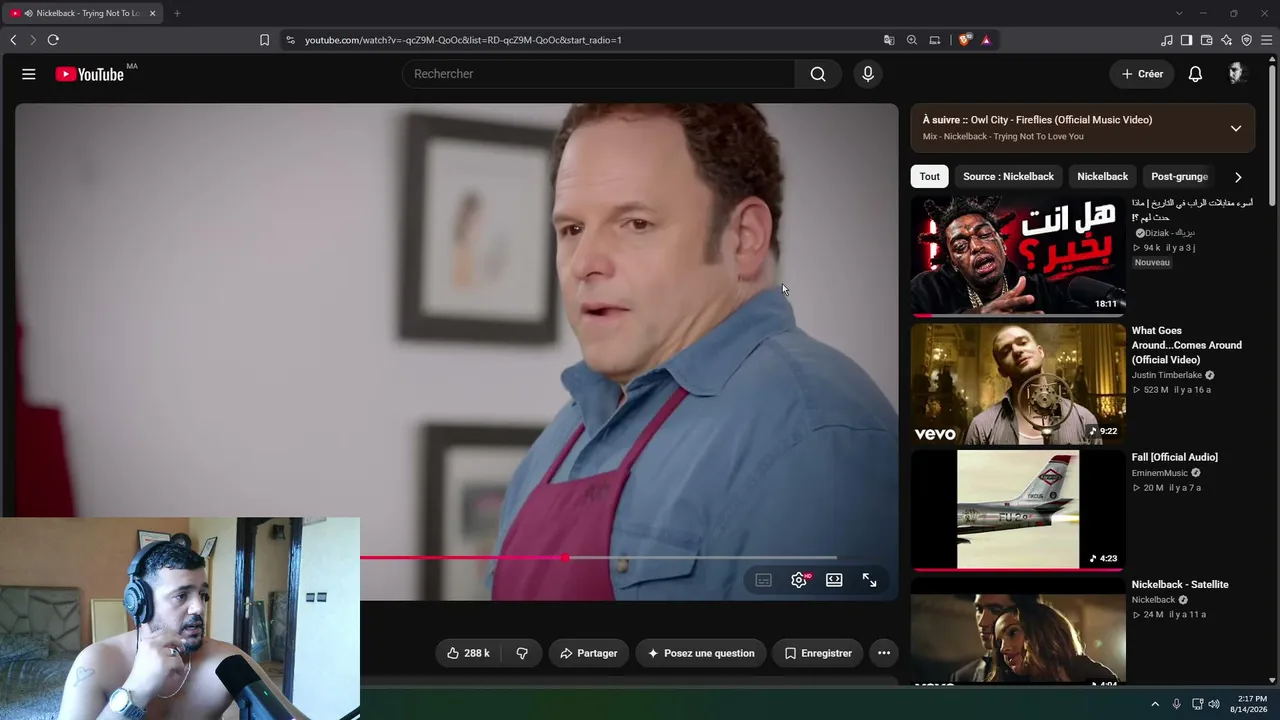Image resolution: width=1280 pixels, height=720 pixels.
Task: Open YouTube notifications bell
Action: point(1195,74)
